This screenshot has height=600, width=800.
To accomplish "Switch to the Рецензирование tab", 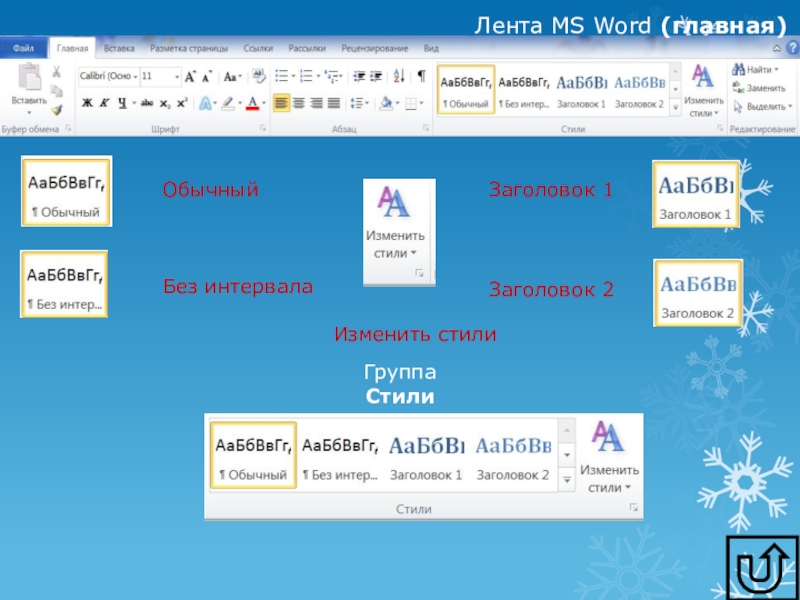I will pos(375,48).
